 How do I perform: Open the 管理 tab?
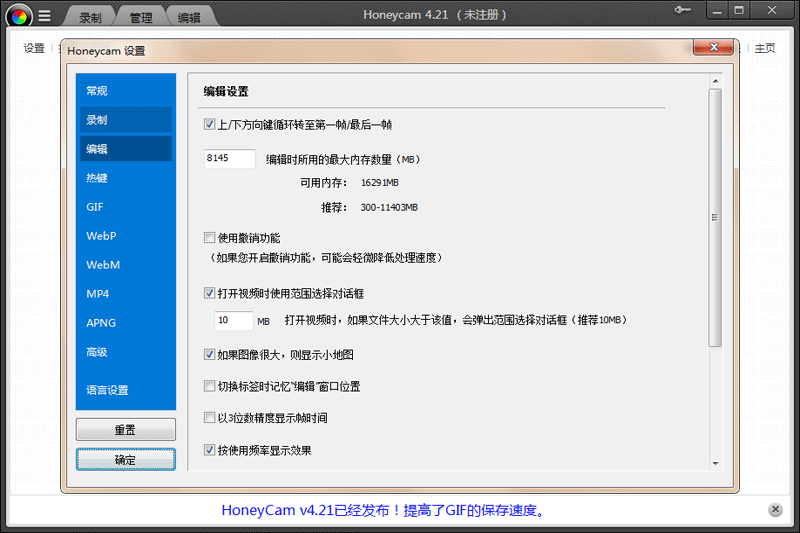(141, 18)
